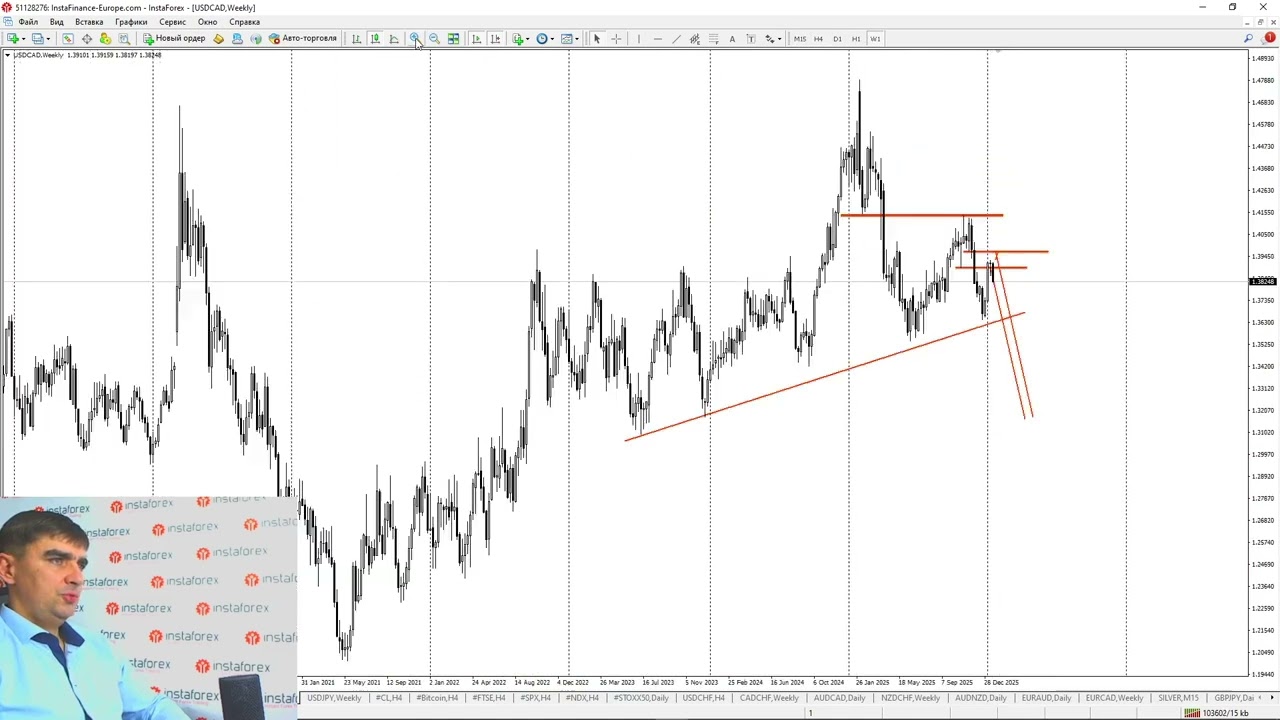Zoom in on the chart
This screenshot has height=720, width=1280.
pyautogui.click(x=415, y=39)
